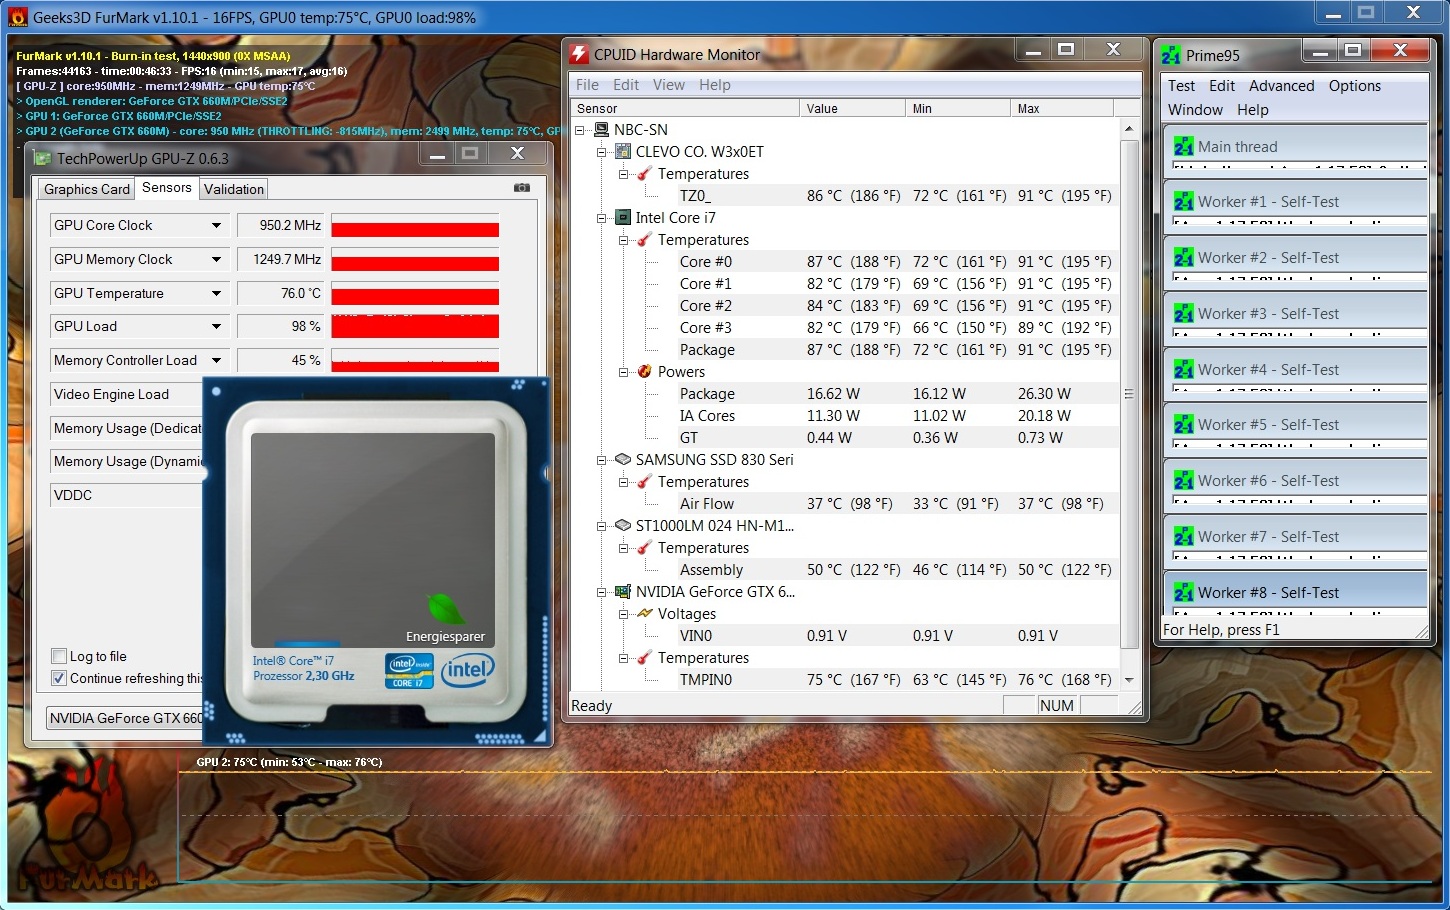Click the Min column header
The height and width of the screenshot is (910, 1450).
[x=959, y=108]
